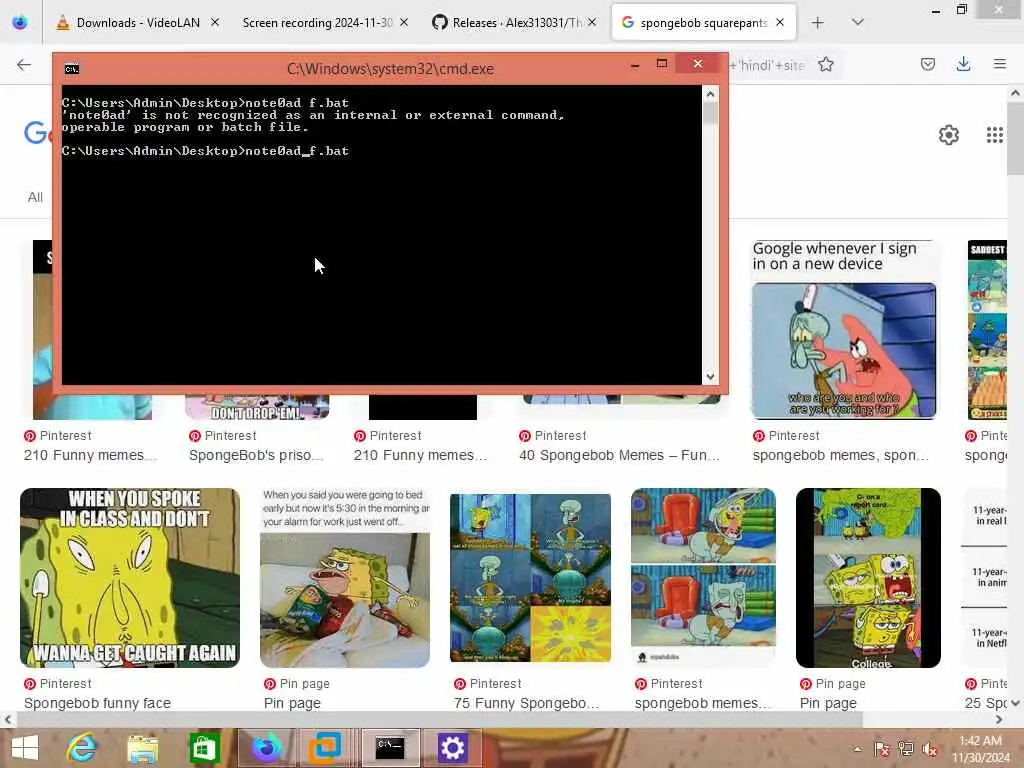This screenshot has height=768, width=1024.
Task: Open the caveman SpongeBob in bed meme
Action: coord(345,578)
